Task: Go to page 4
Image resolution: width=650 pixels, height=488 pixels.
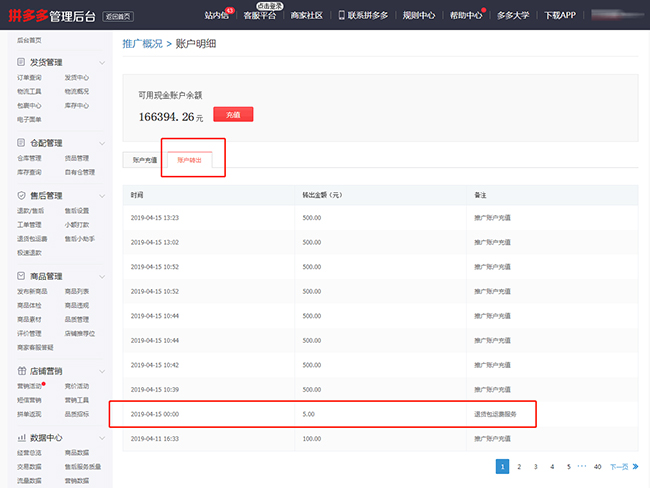Action: (552, 467)
